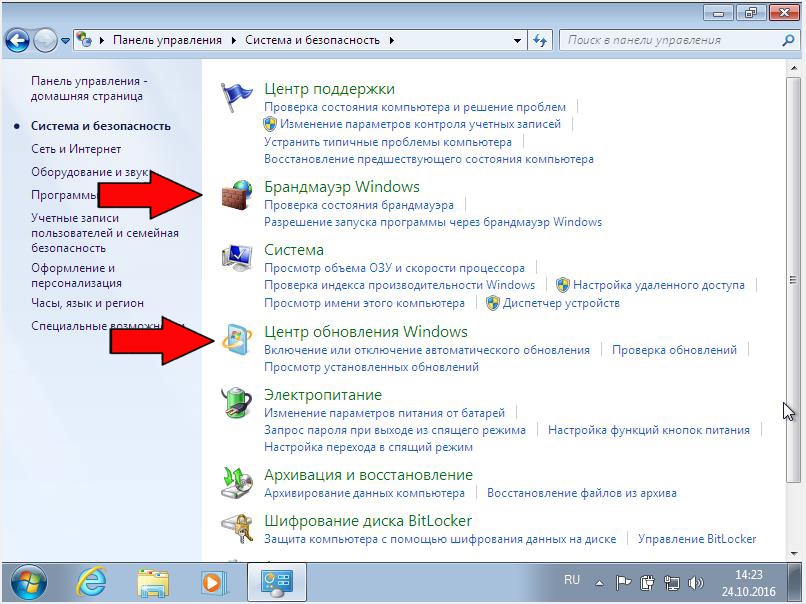
Task: Click Восстановление файлов из архива
Action: (x=581, y=493)
